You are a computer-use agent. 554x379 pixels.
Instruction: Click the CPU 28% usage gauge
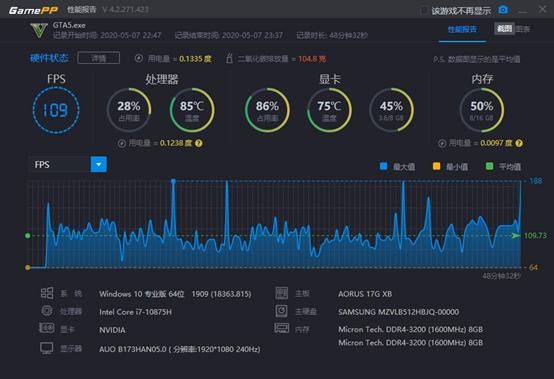pyautogui.click(x=129, y=110)
